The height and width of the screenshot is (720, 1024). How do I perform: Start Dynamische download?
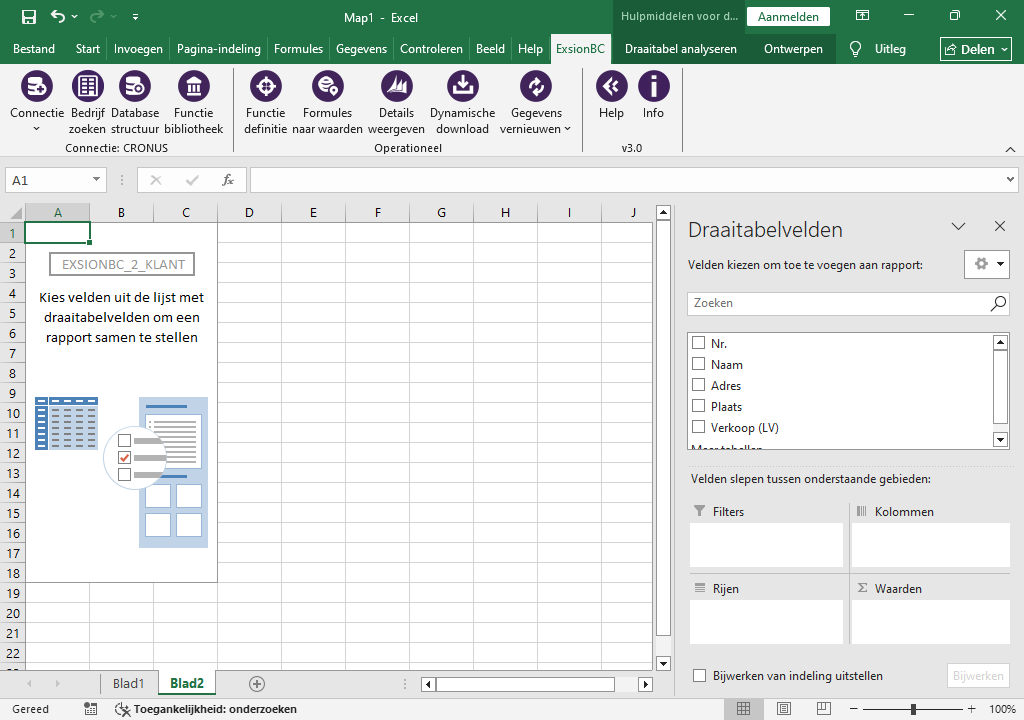point(462,86)
